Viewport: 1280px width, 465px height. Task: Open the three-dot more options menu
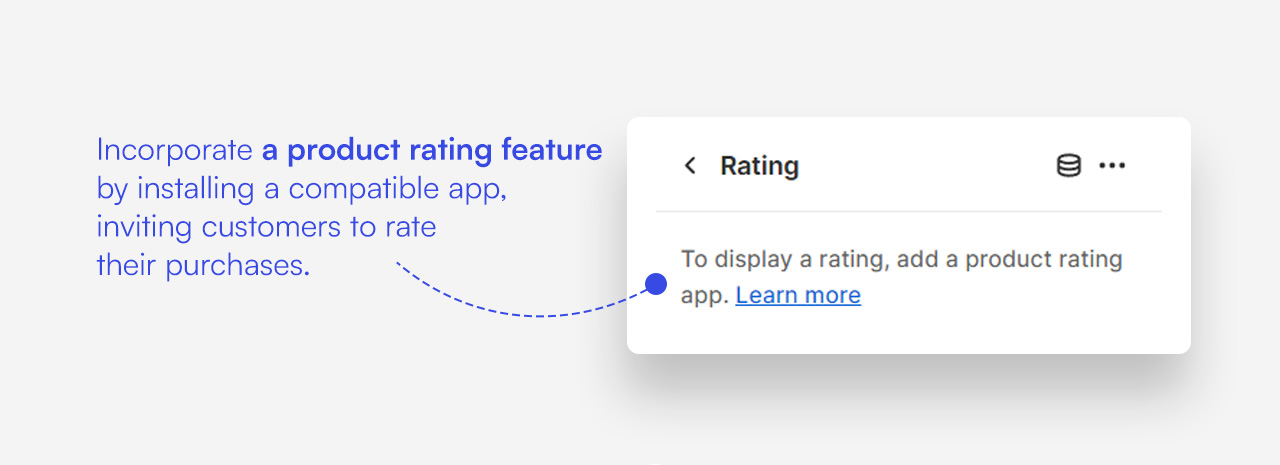pyautogui.click(x=1112, y=166)
